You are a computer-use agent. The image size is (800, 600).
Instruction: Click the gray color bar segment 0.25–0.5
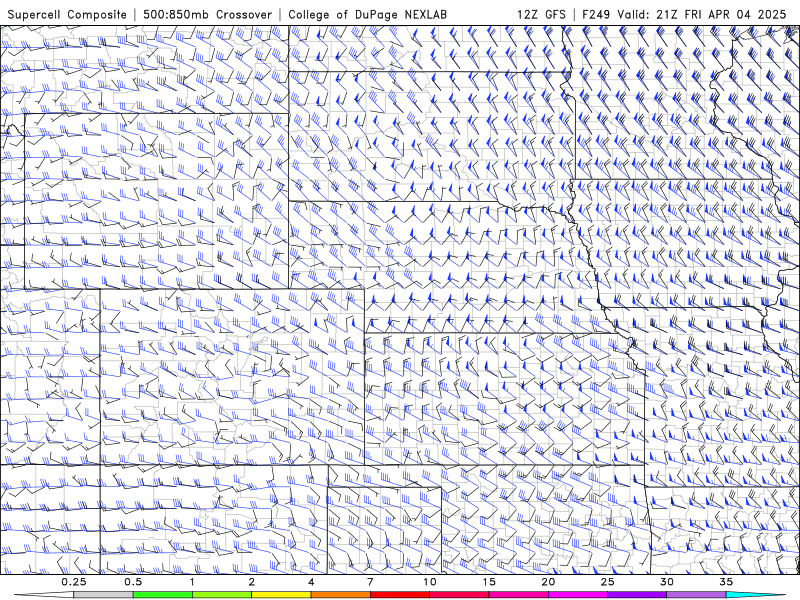(x=103, y=595)
